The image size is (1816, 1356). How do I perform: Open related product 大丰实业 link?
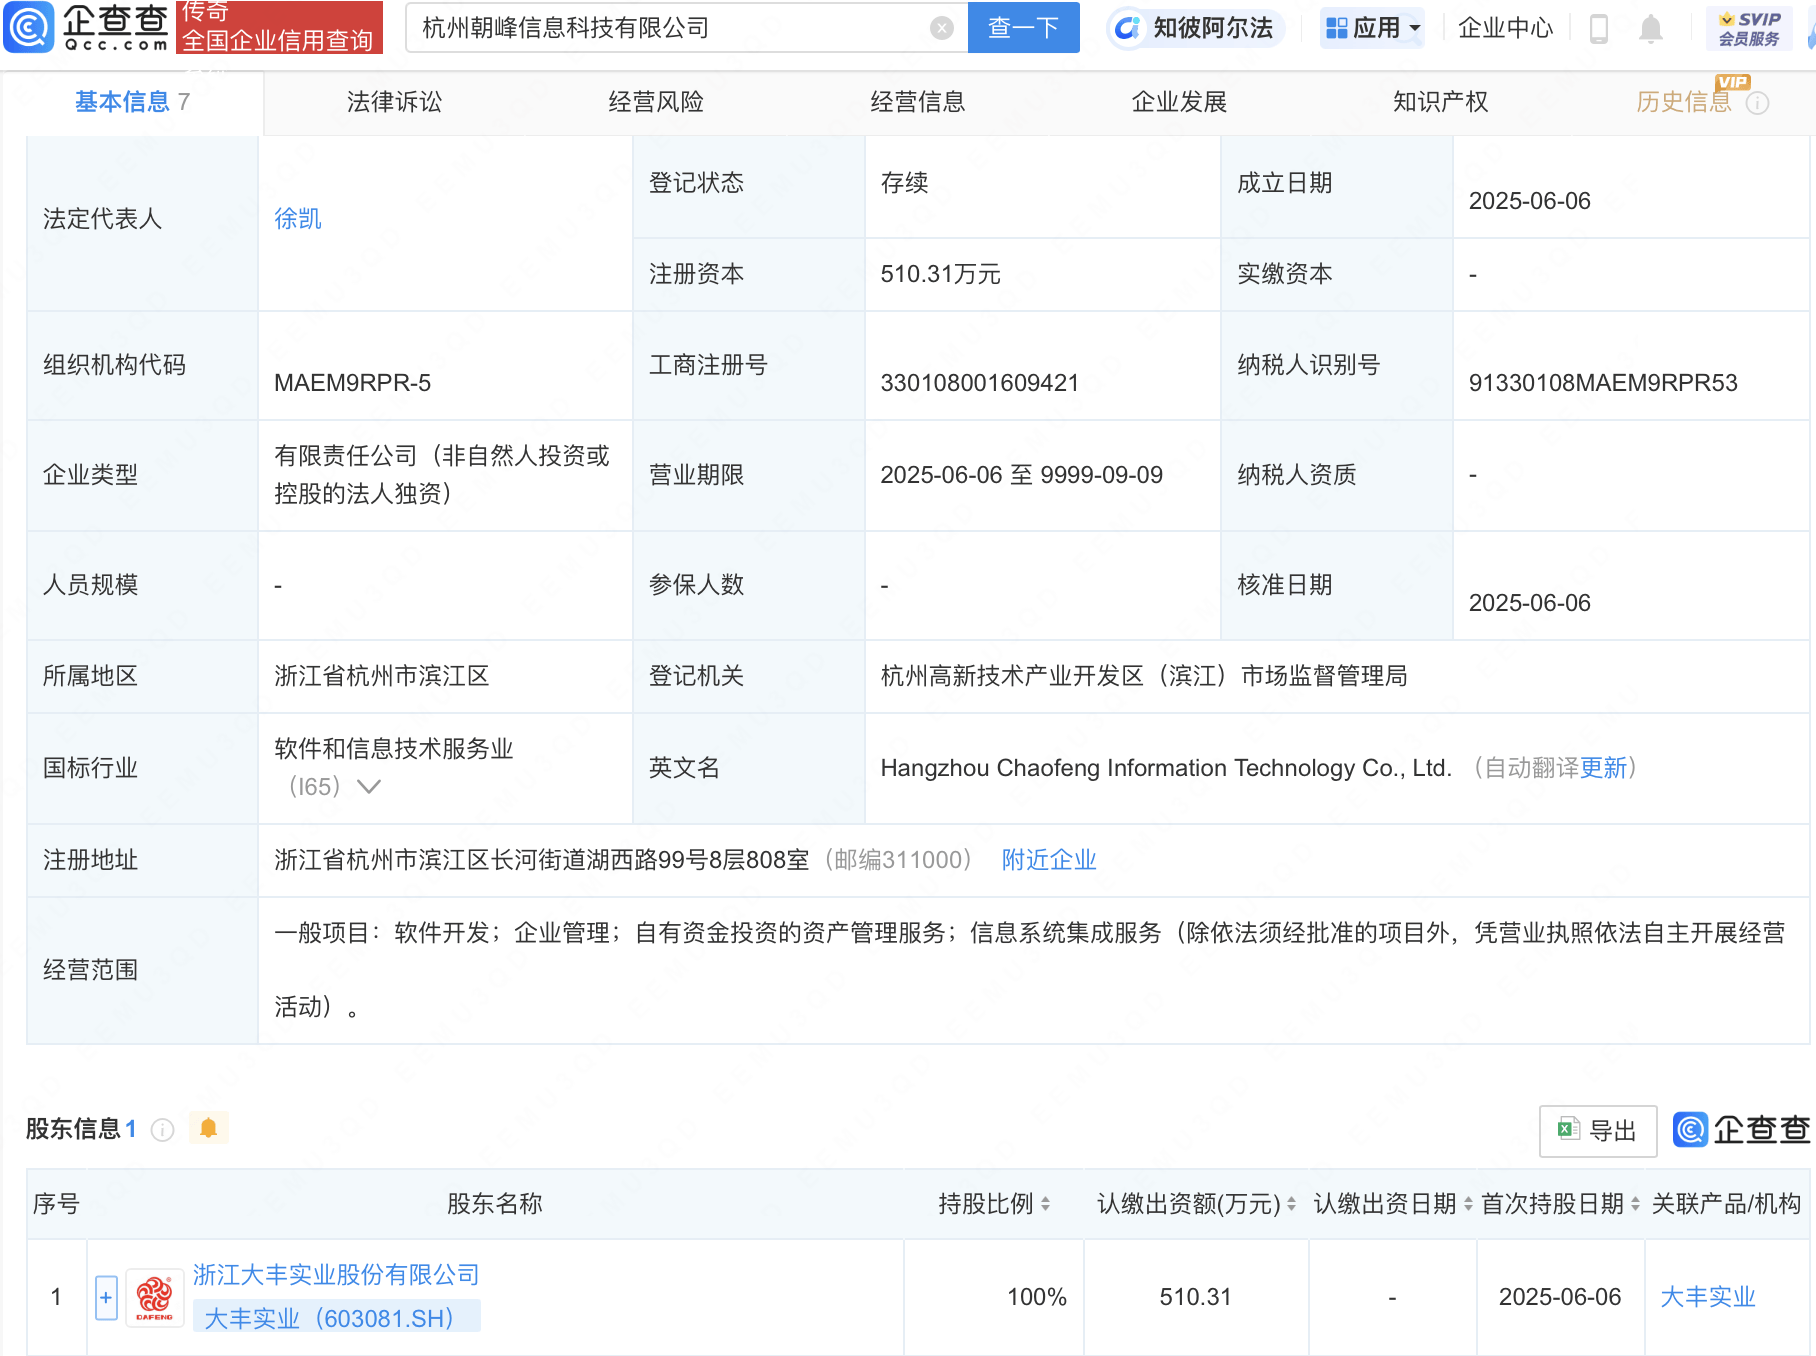click(1707, 1297)
